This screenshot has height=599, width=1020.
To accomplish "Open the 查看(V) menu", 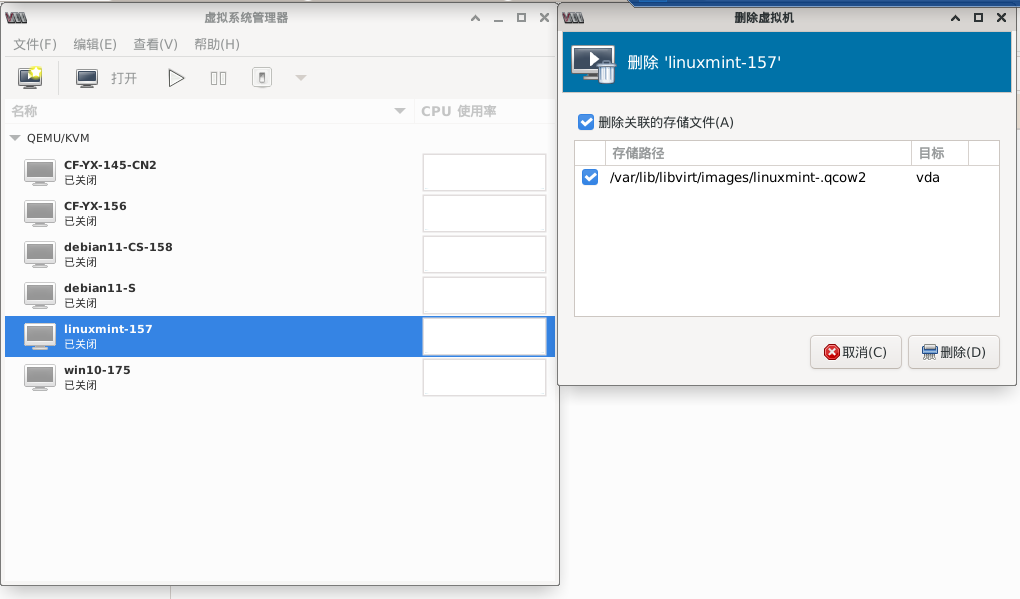I will 155,44.
